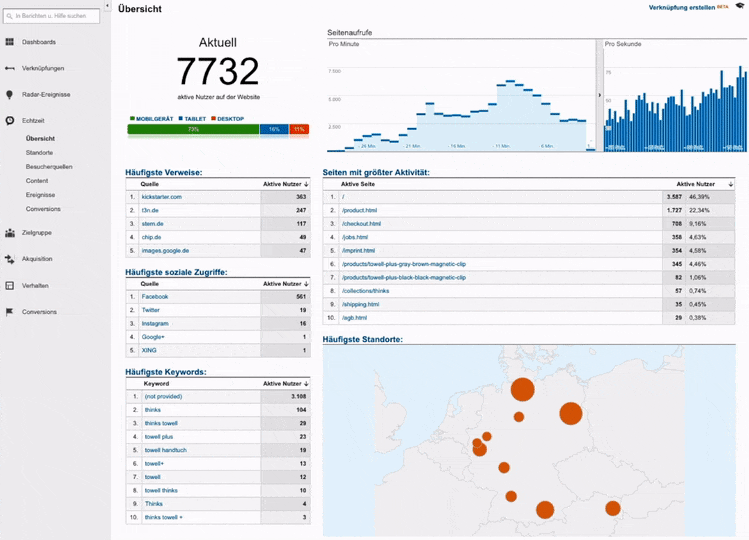Open the chip.de referral link
Image resolution: width=749 pixels, height=540 pixels.
click(x=151, y=237)
